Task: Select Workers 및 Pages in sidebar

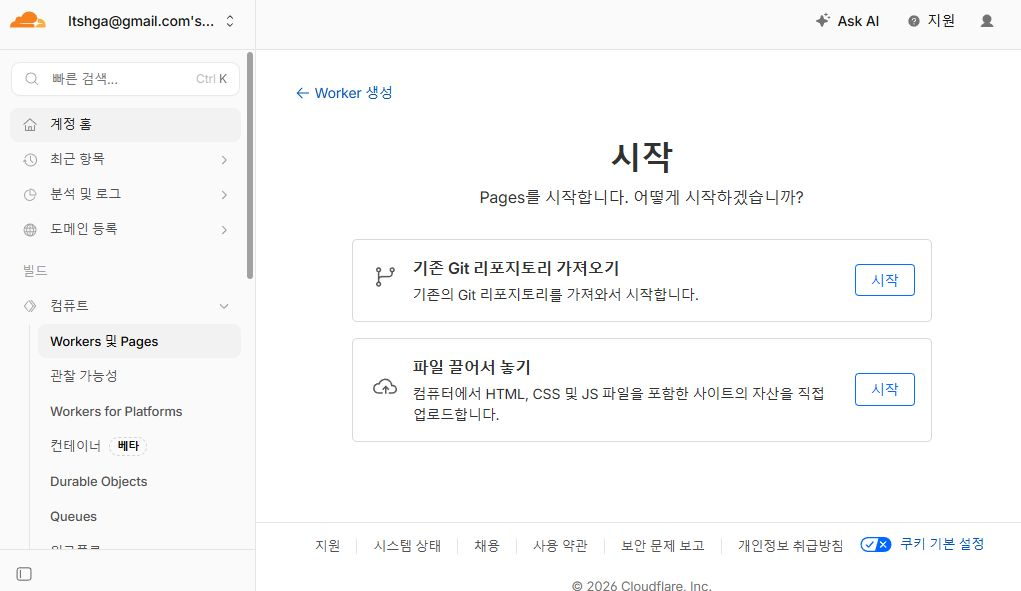Action: coord(139,341)
